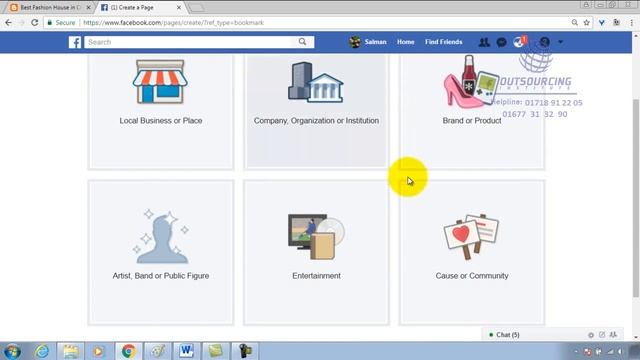
Task: Click the Facebook logo icon
Action: tap(75, 42)
